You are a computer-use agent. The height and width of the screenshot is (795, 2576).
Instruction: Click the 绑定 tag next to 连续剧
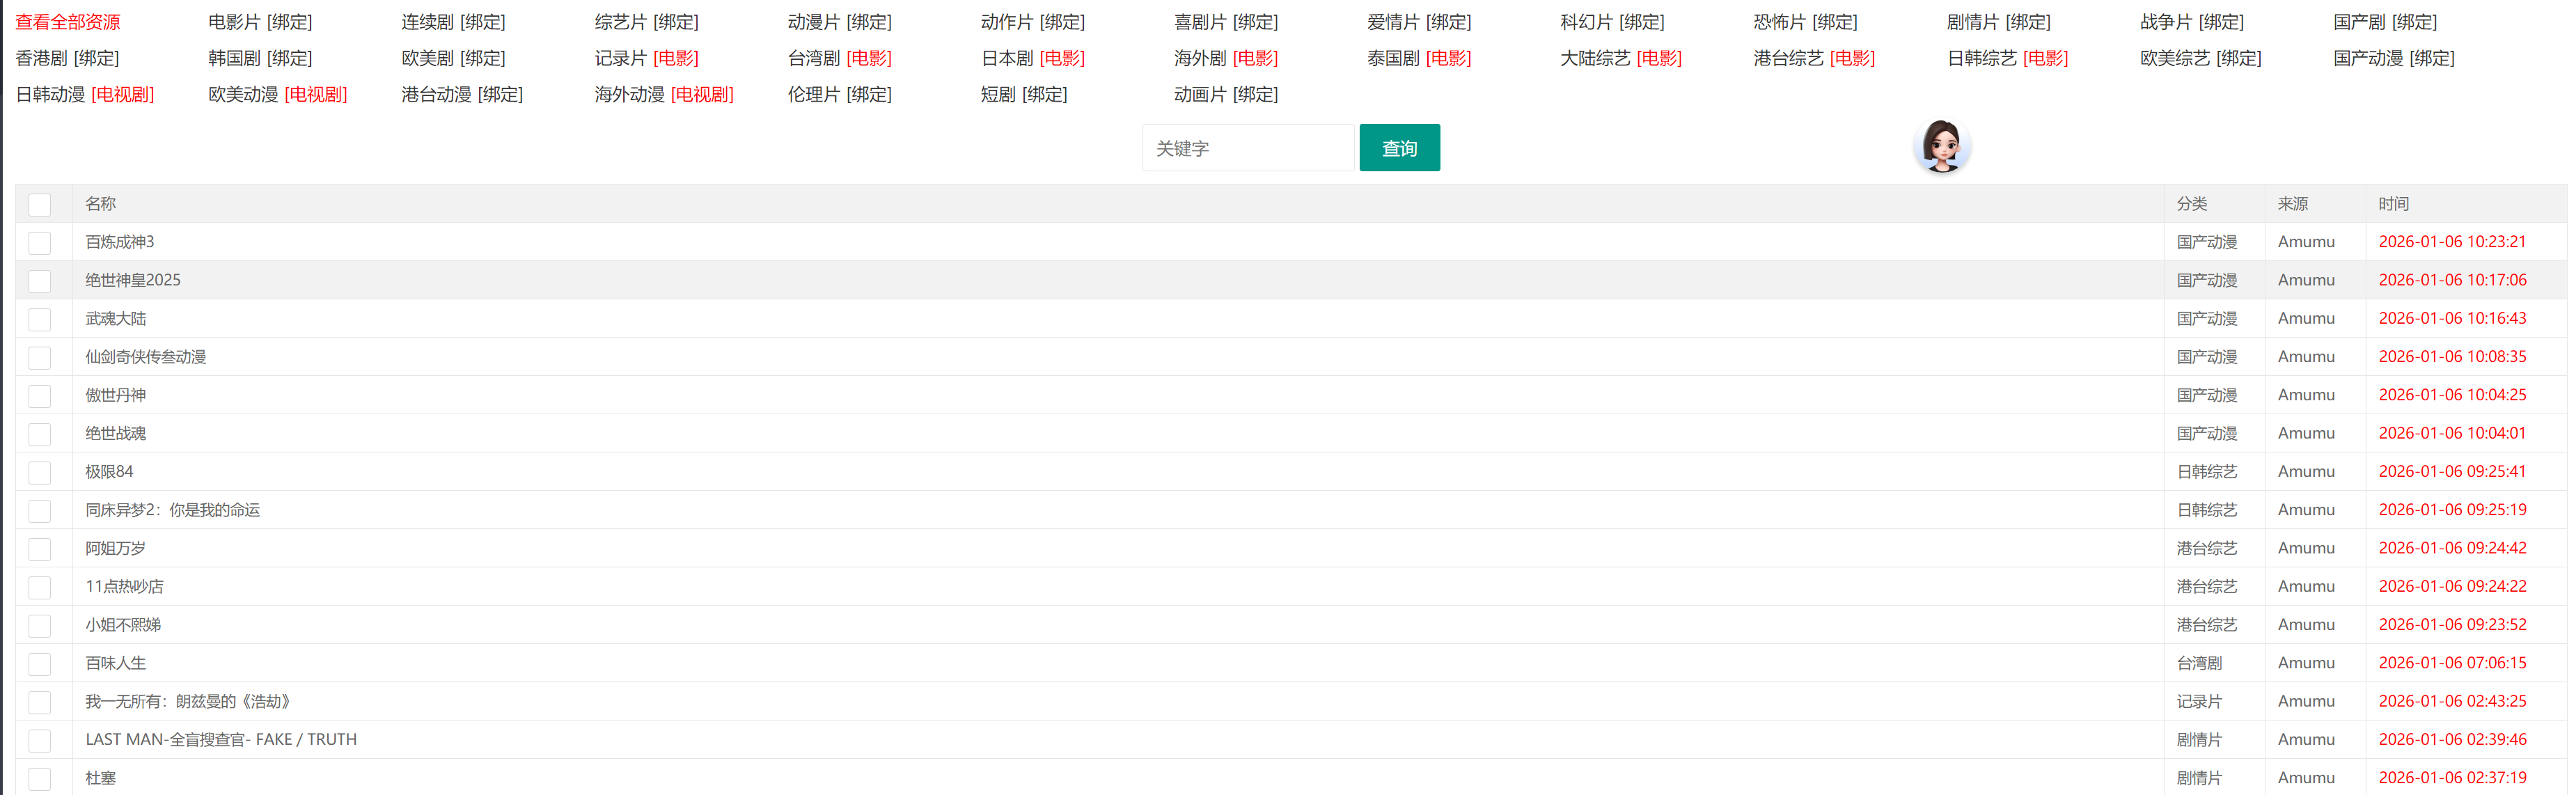pos(483,22)
